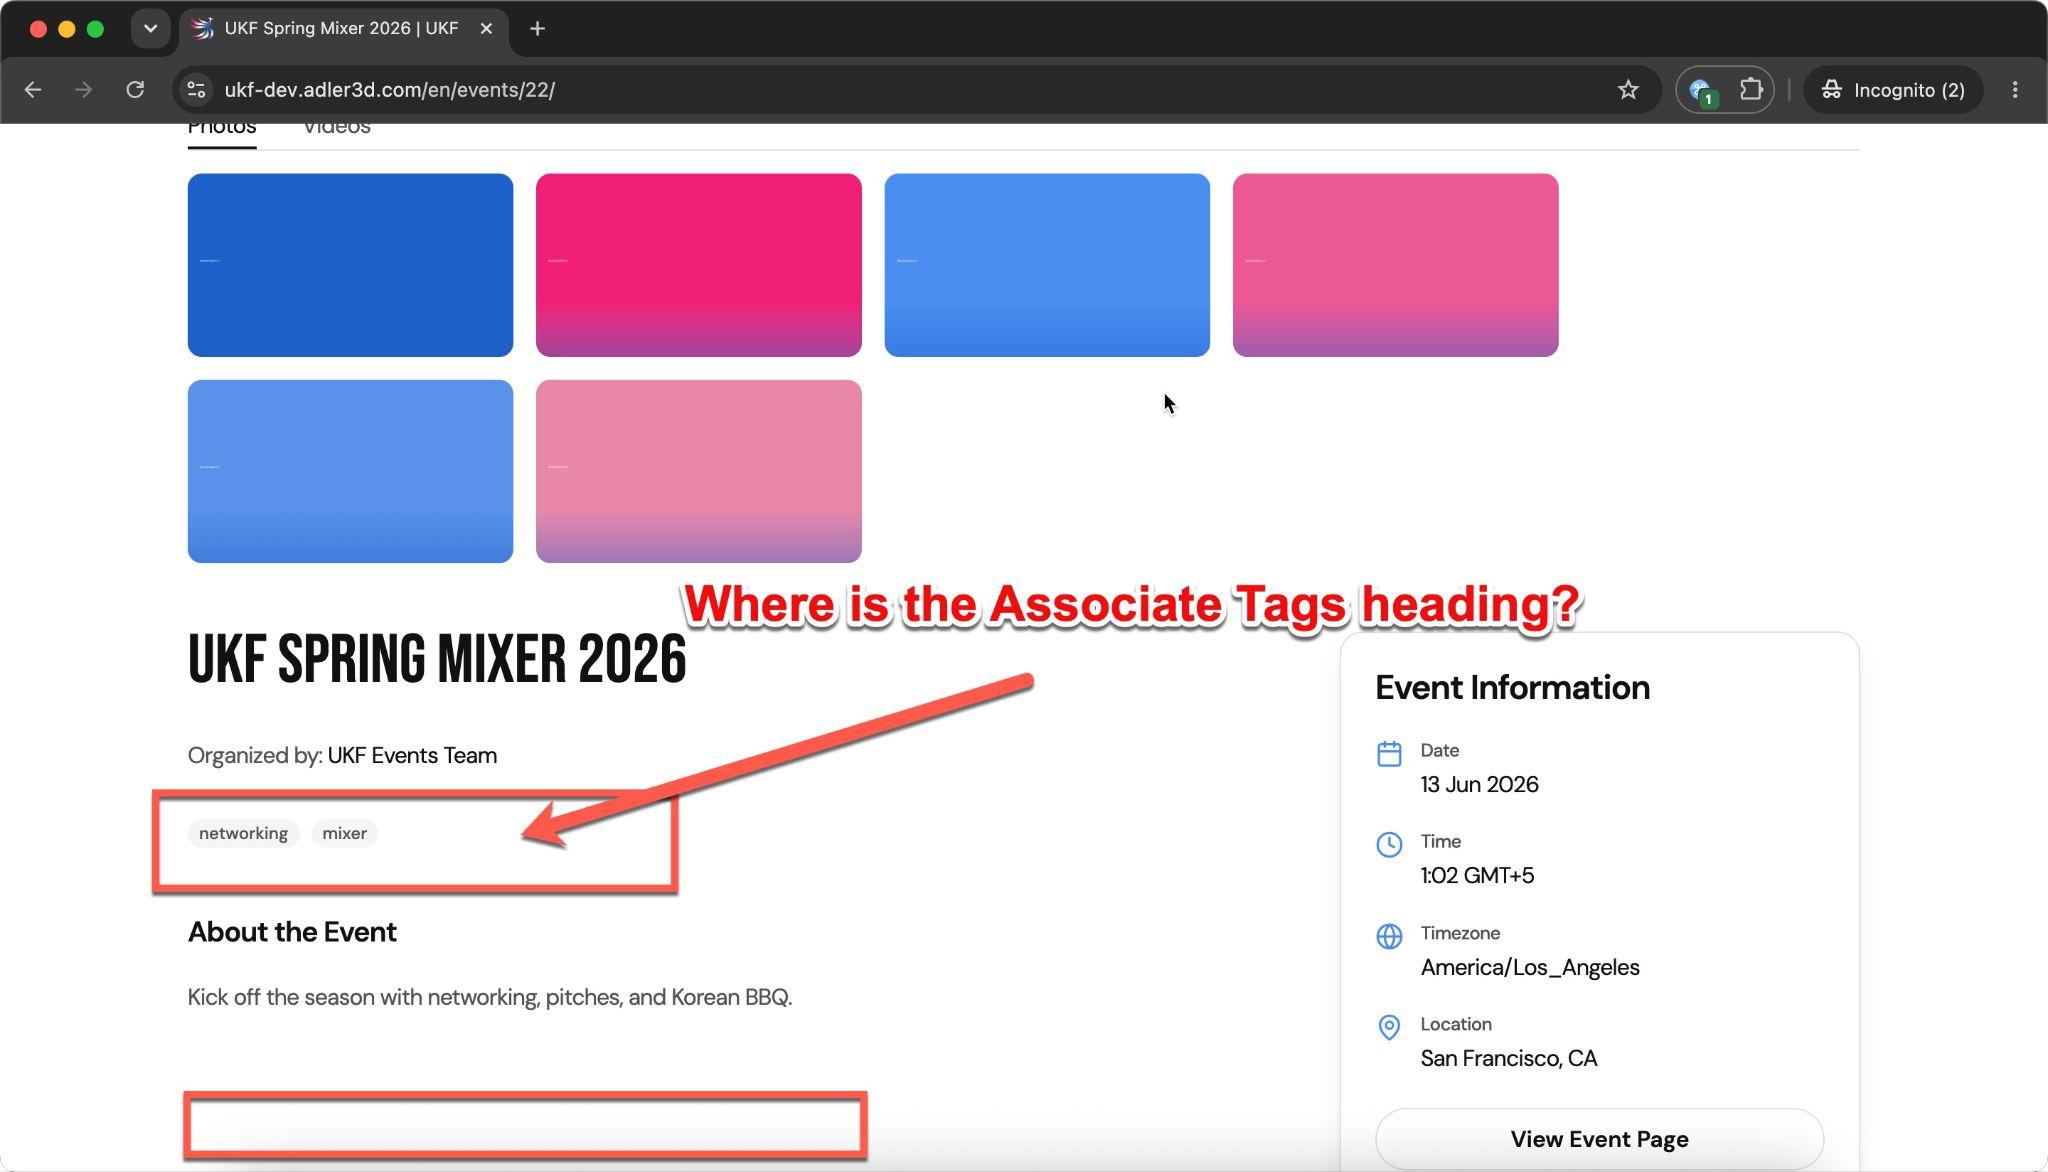
Task: Select the Photos tab
Action: pyautogui.click(x=222, y=128)
